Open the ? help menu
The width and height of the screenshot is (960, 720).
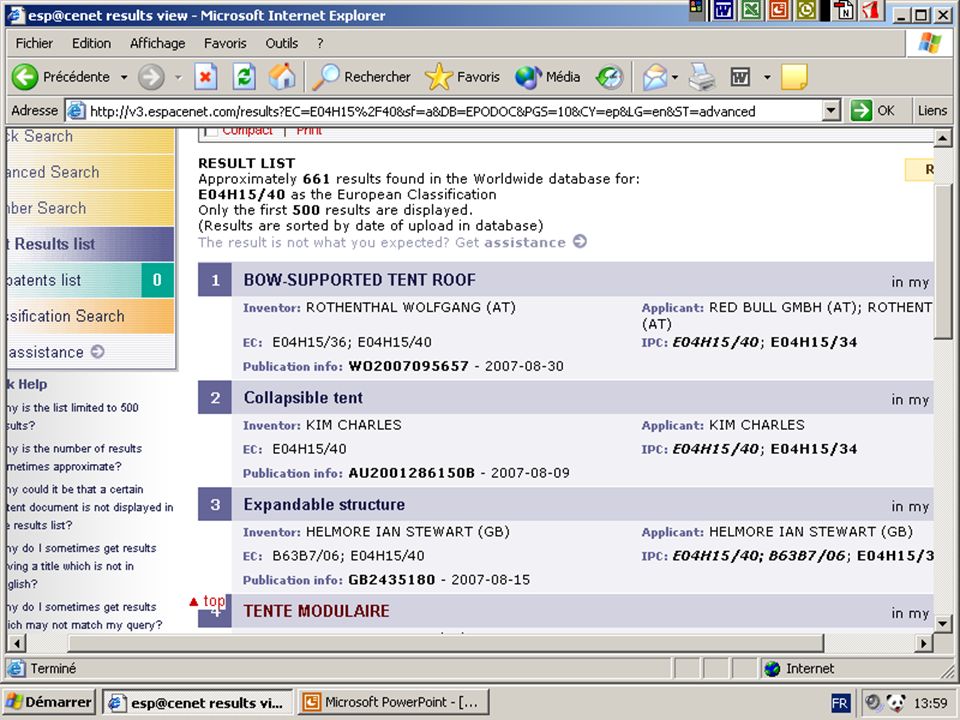point(320,43)
